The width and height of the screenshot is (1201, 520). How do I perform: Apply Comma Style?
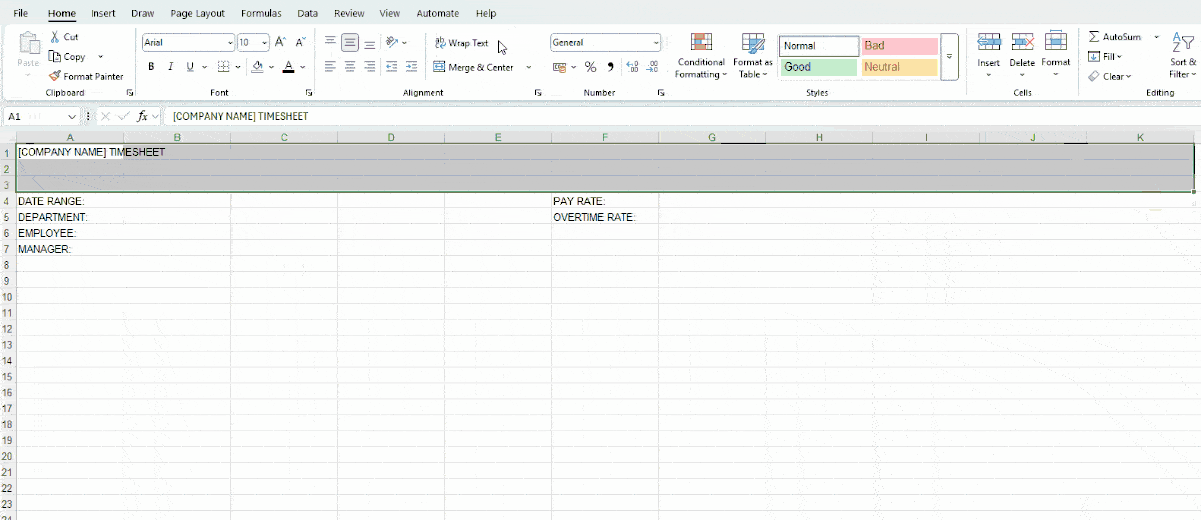pos(610,67)
